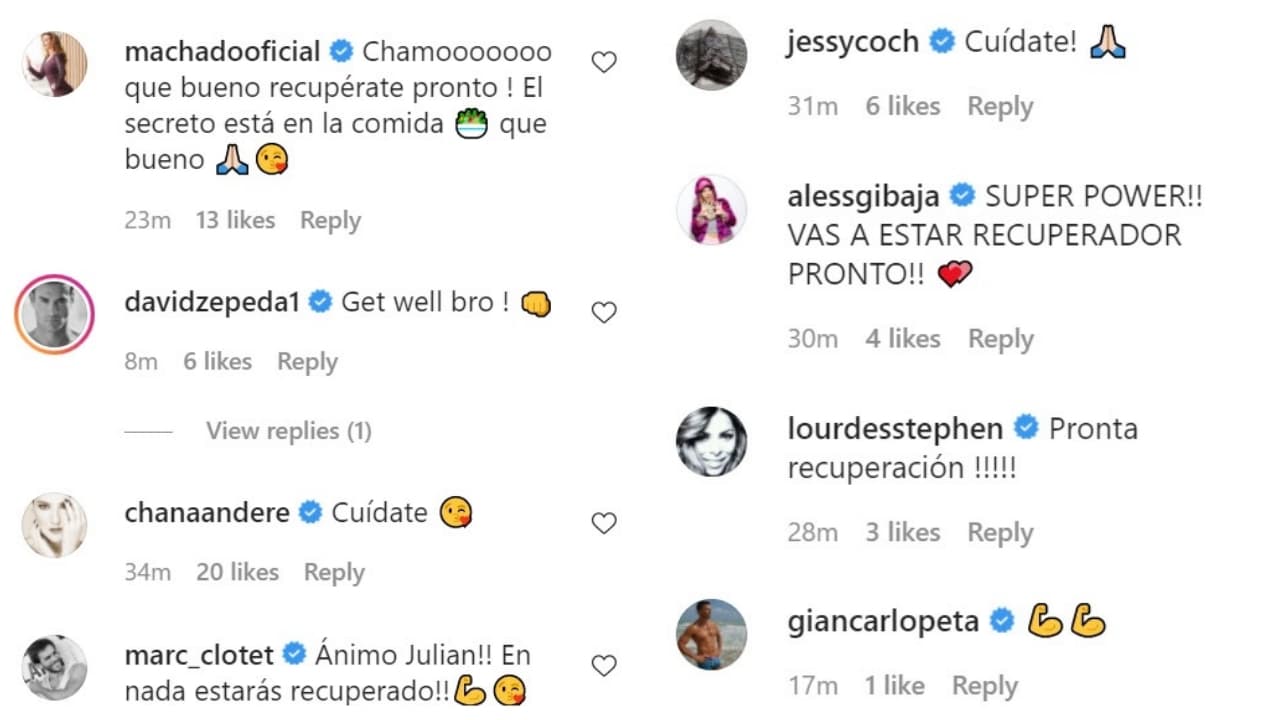Select the username giancarlopeta
The width and height of the screenshot is (1280, 720).
pos(883,620)
